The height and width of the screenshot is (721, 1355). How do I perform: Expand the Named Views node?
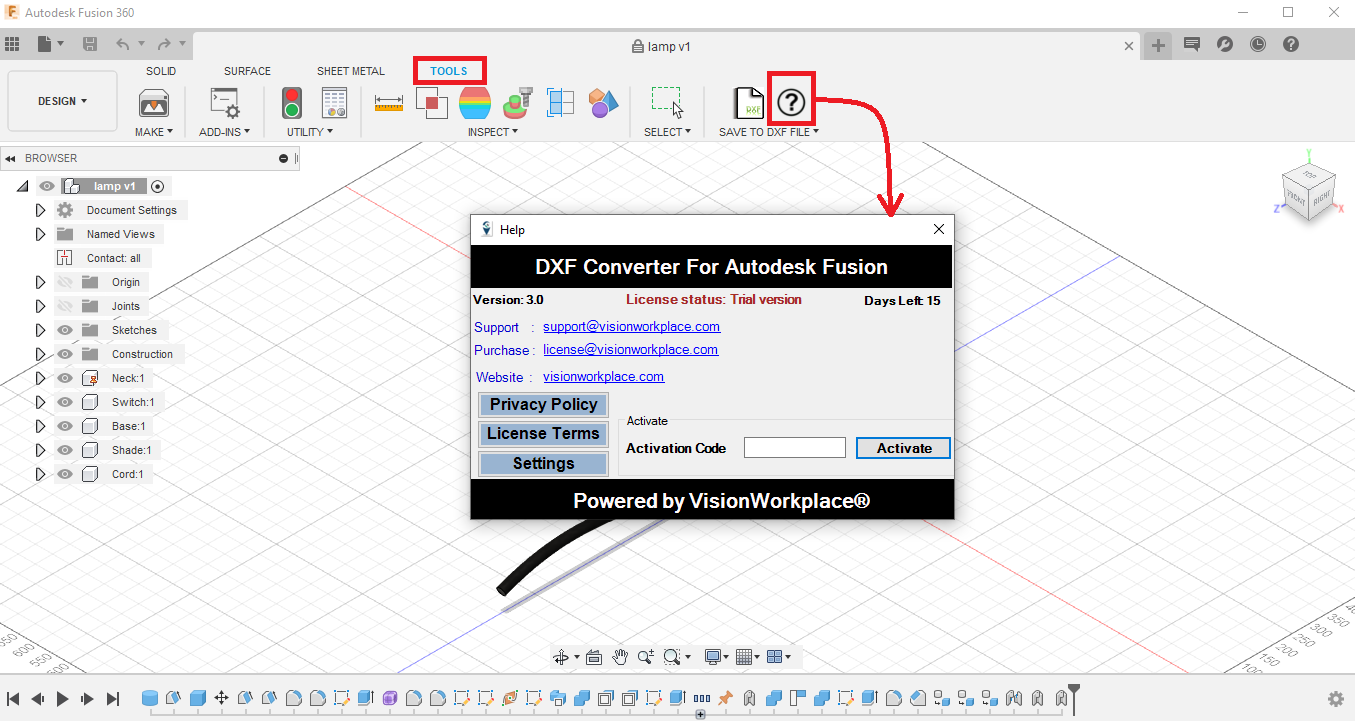coord(41,234)
